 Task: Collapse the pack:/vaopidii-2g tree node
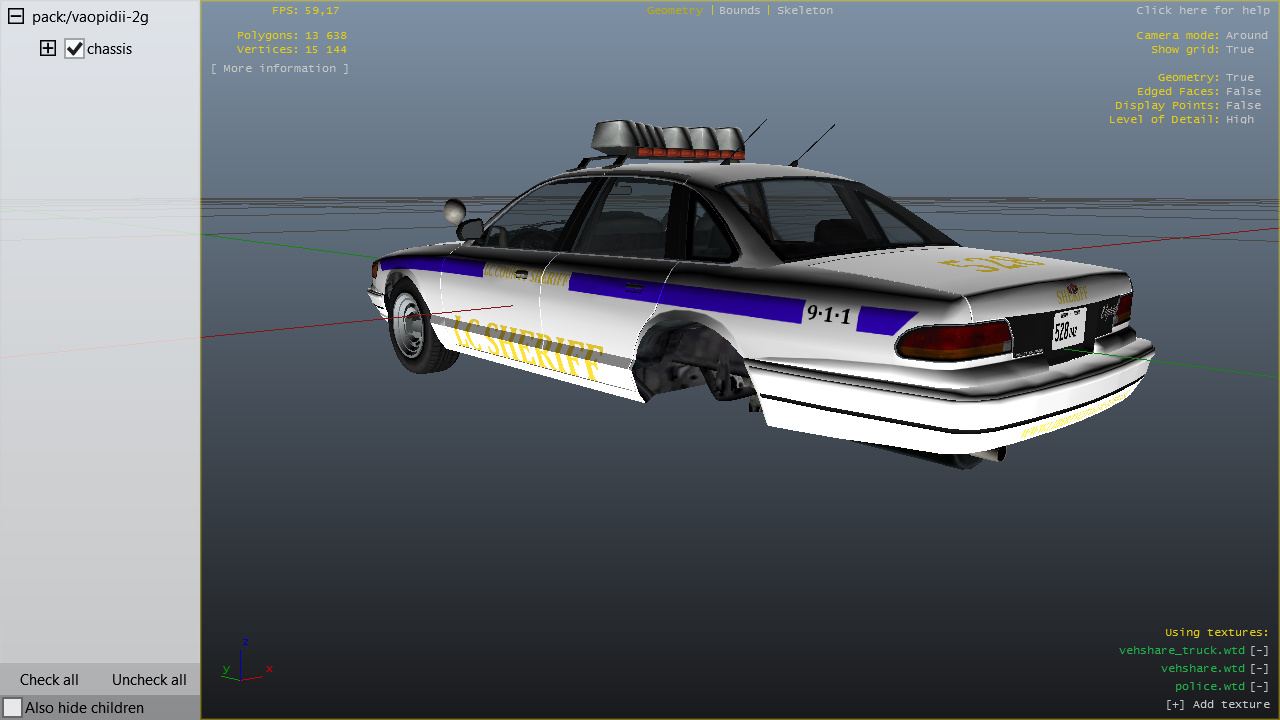(x=16, y=17)
